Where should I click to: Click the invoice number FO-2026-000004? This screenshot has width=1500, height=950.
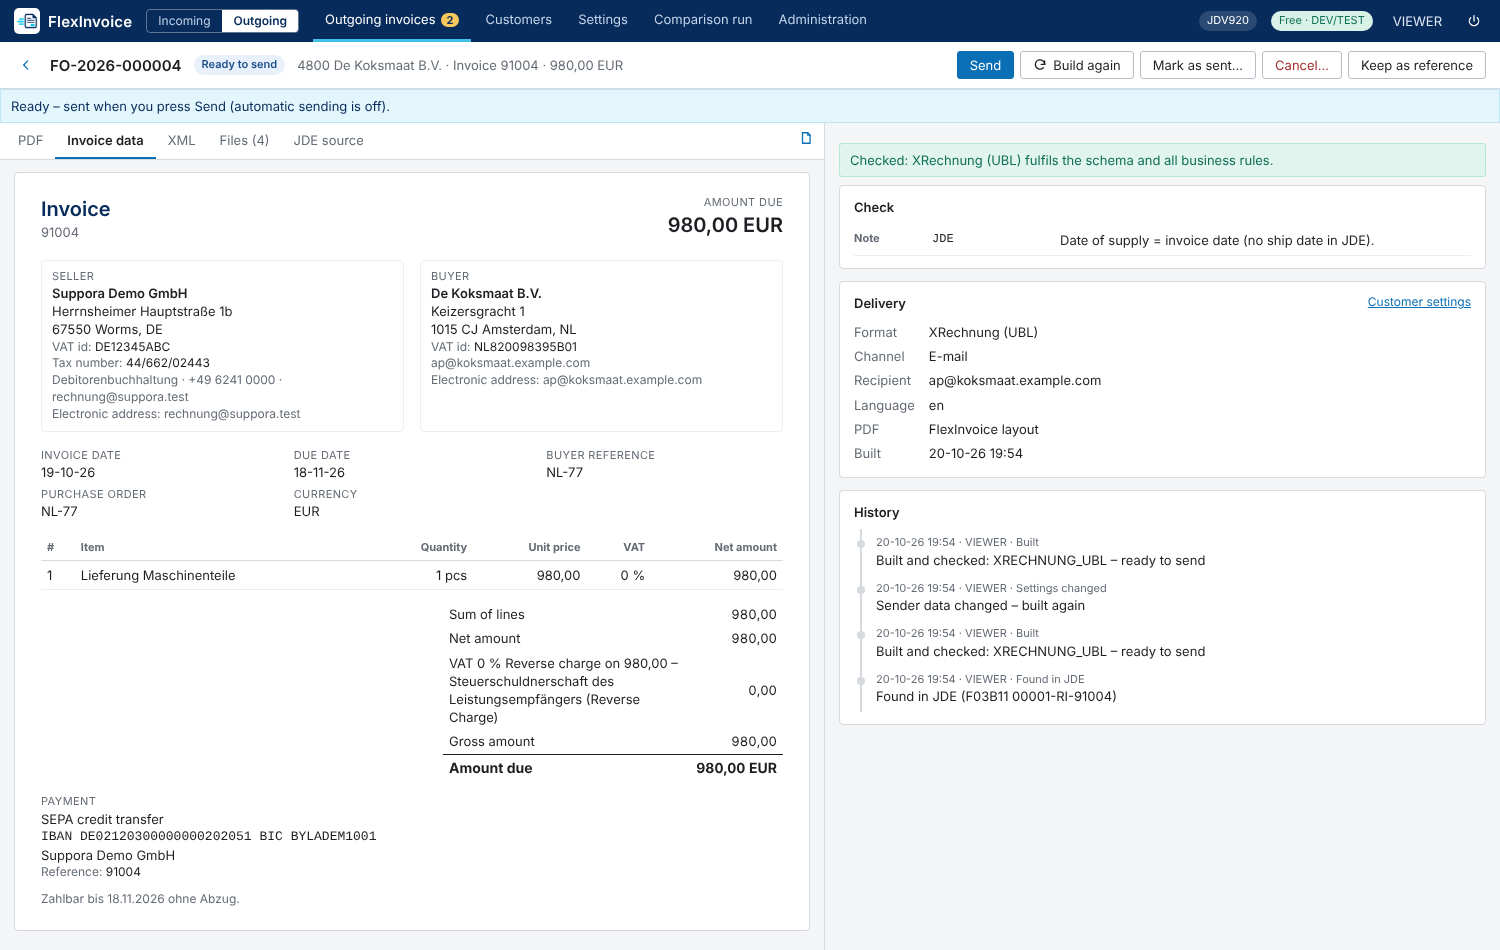115,66
